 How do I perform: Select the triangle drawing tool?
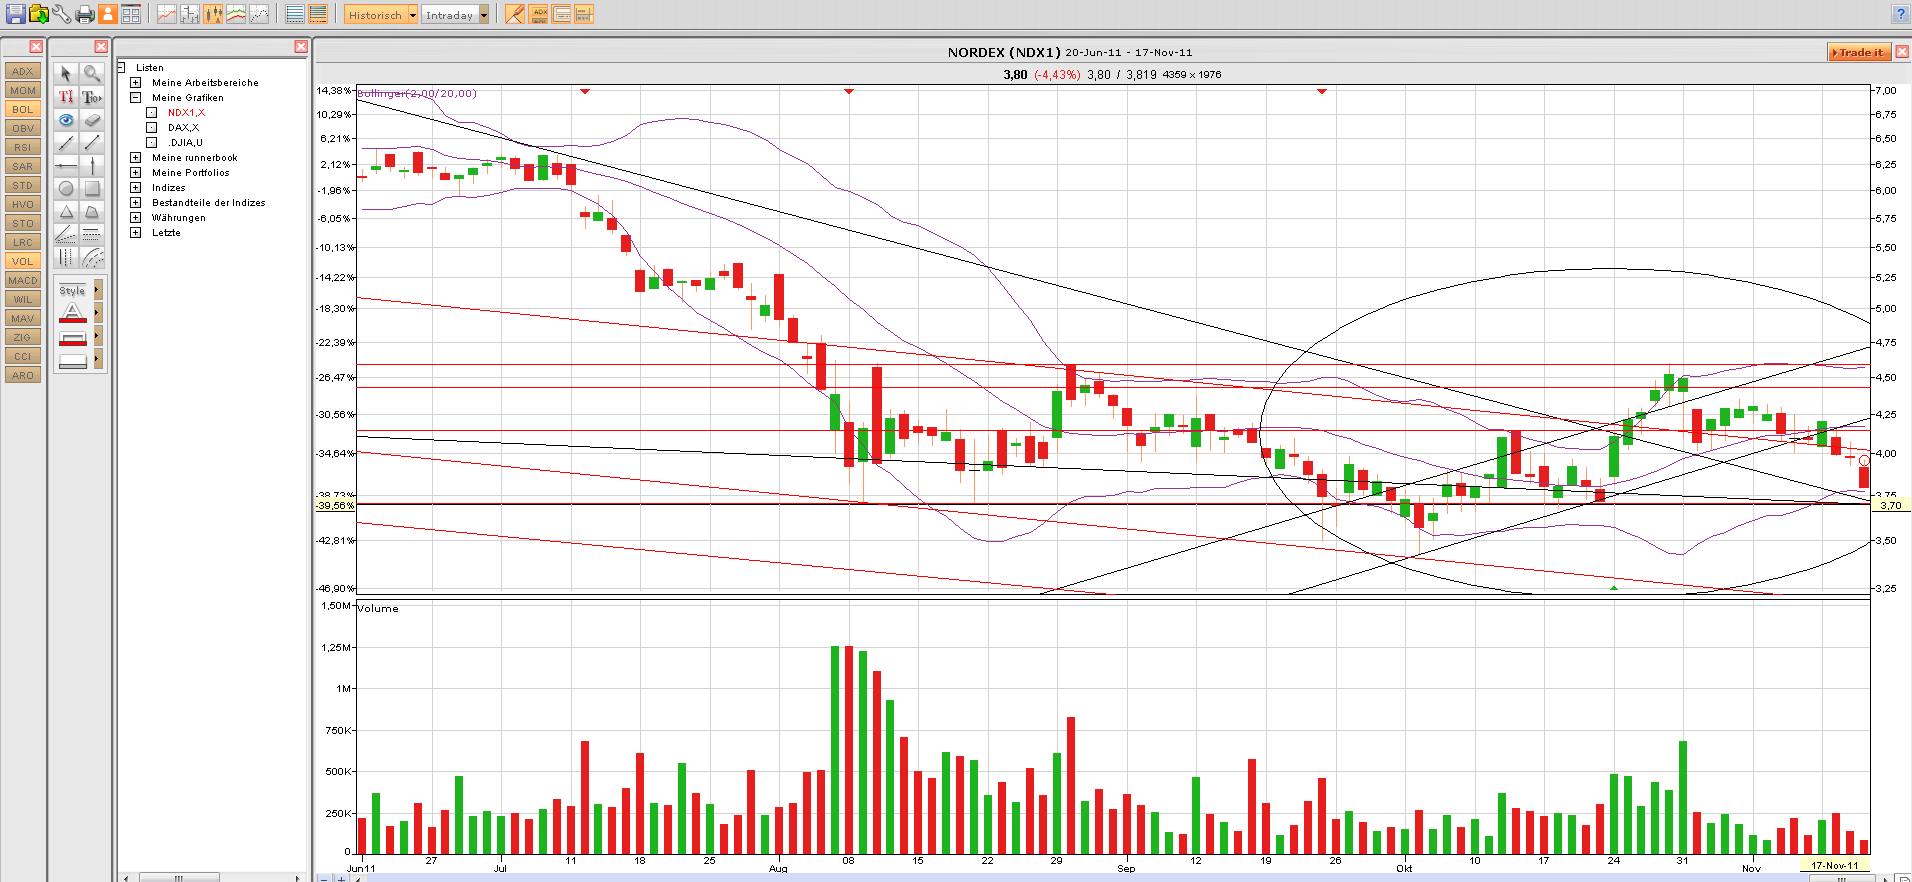[x=66, y=211]
